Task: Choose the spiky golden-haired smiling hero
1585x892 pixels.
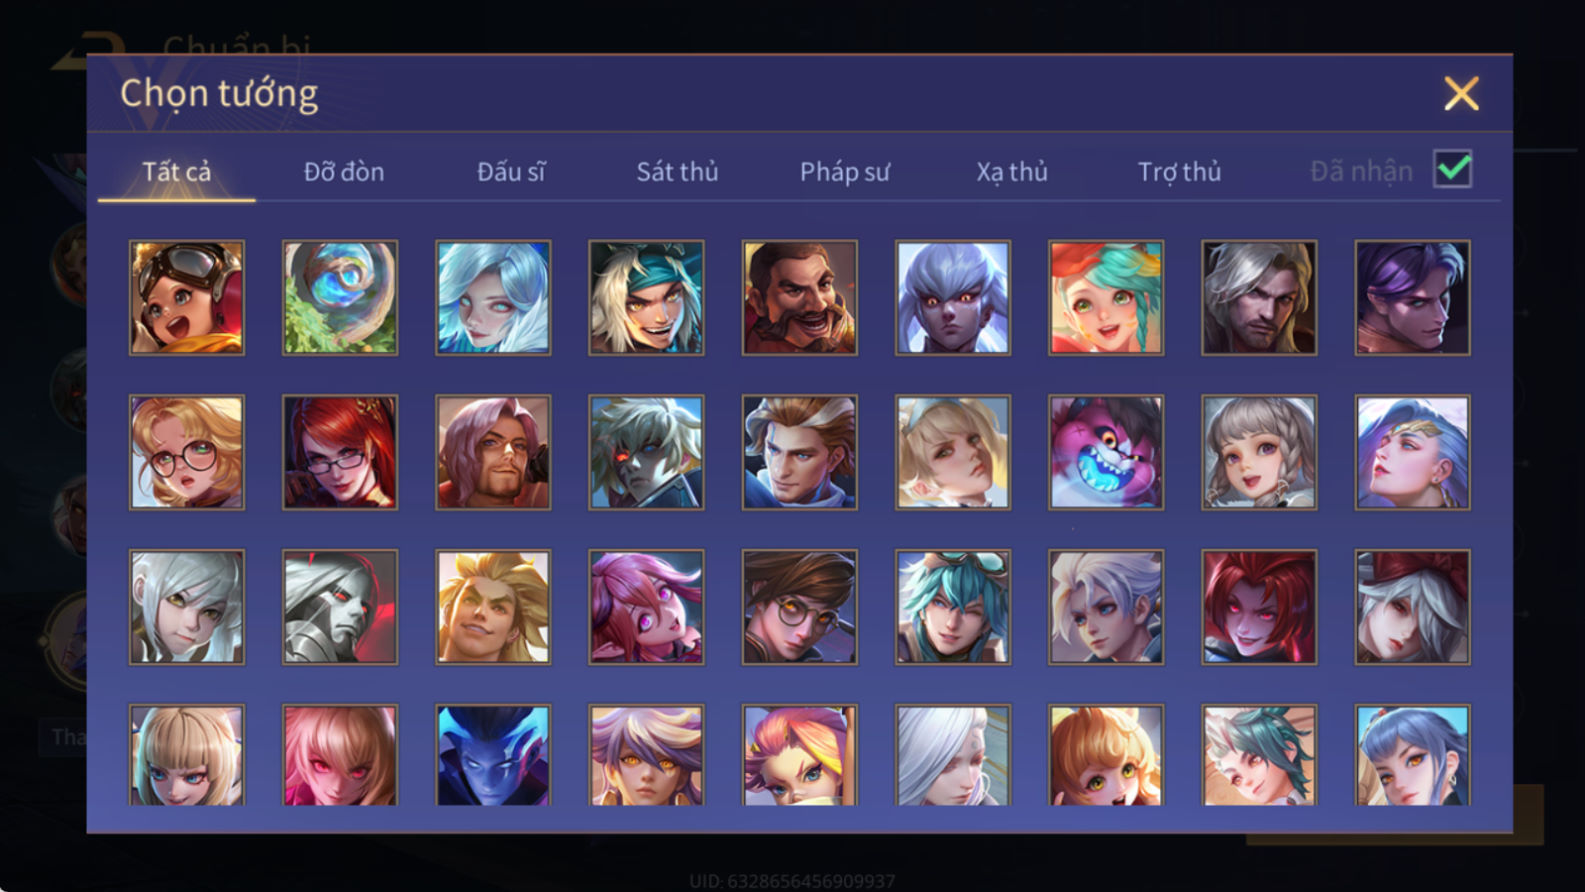Action: [493, 607]
